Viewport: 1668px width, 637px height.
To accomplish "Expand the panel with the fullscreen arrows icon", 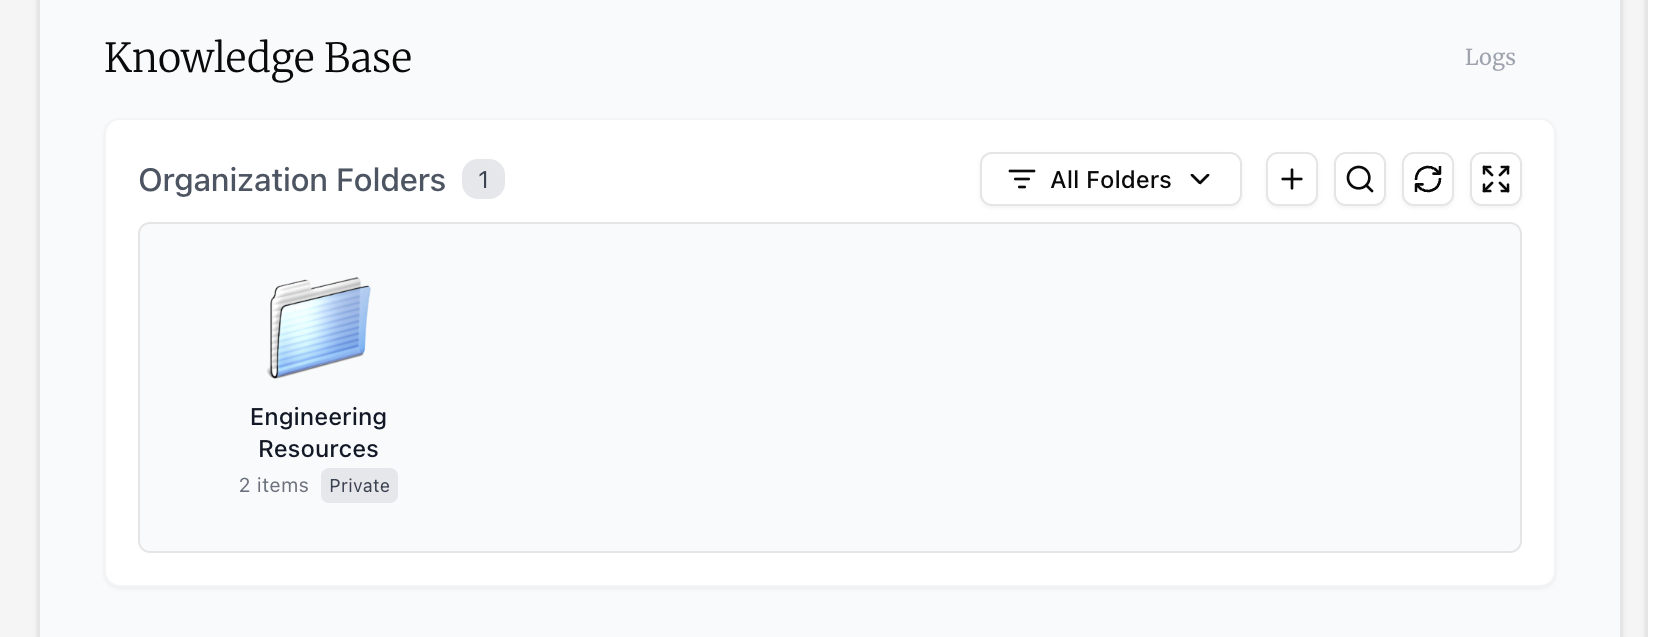I will click(1495, 179).
